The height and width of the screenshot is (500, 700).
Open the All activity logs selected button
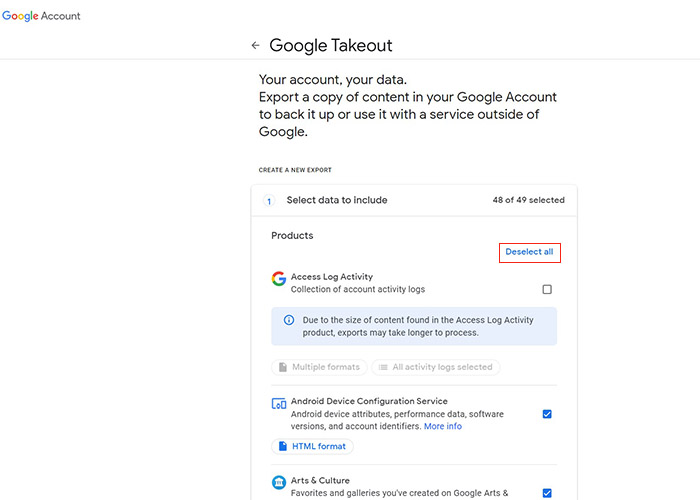[x=436, y=367]
